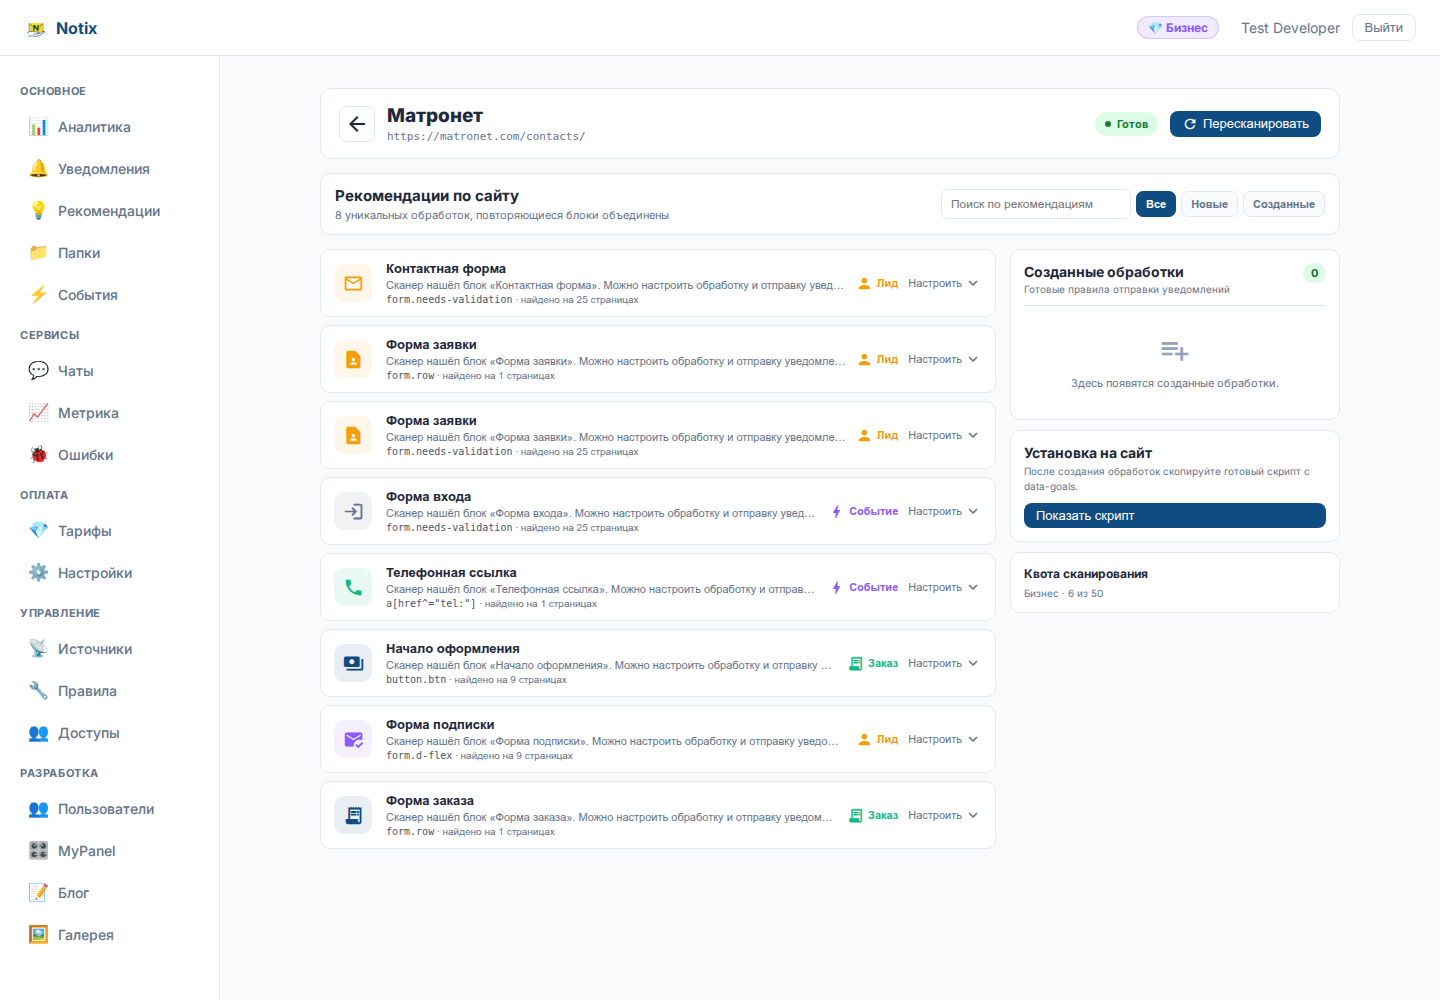
Task: Expand Настроить for Начало оформления
Action: [943, 664]
